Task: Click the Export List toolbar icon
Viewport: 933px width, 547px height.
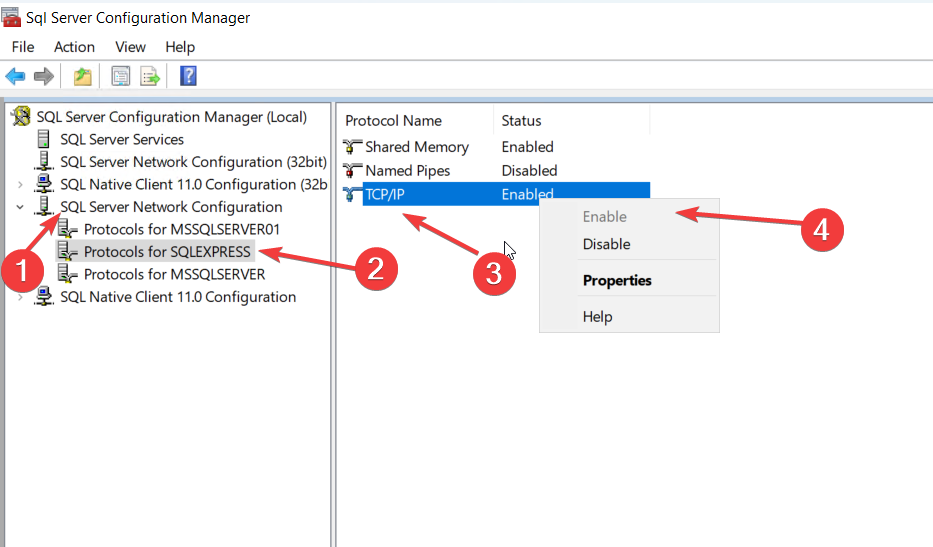Action: pyautogui.click(x=150, y=76)
